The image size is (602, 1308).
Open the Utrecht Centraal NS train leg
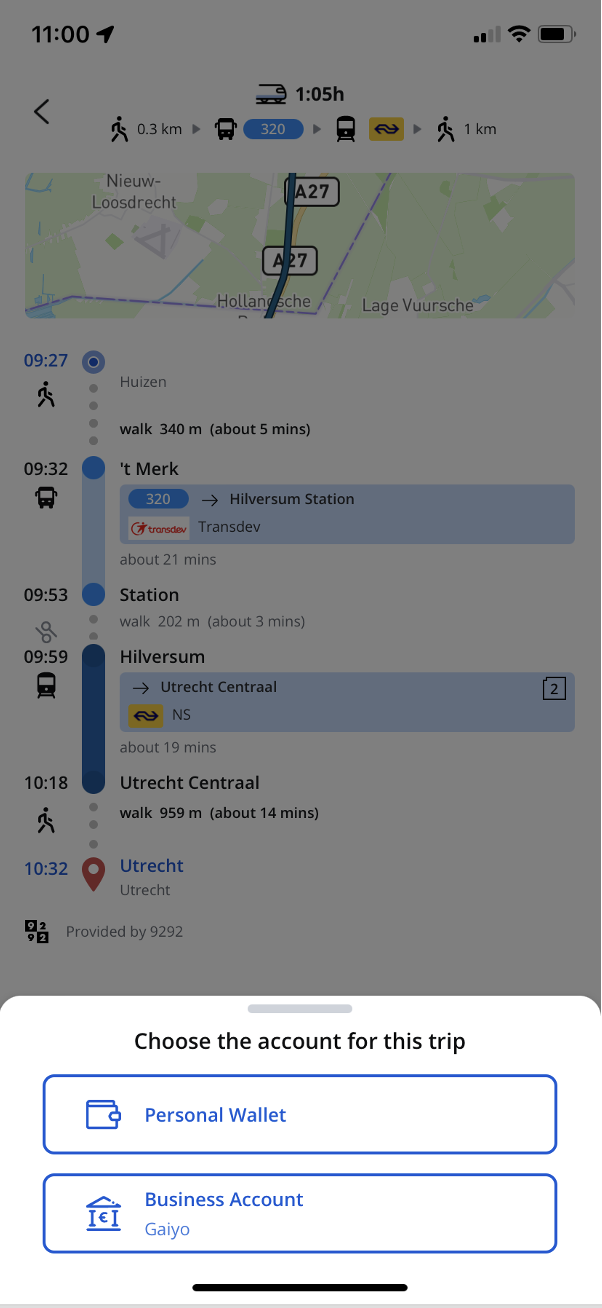[347, 702]
